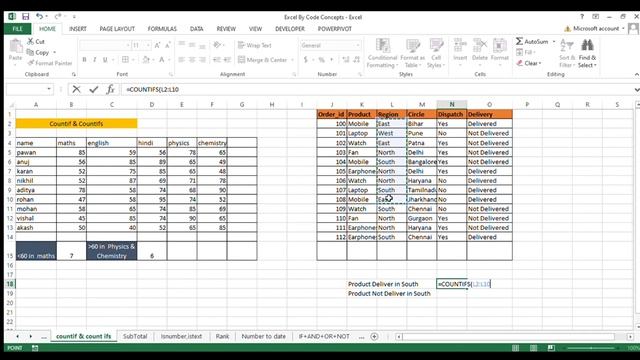Confirm formula with checkmark icon
The width and height of the screenshot is (640, 360).
tap(93, 89)
